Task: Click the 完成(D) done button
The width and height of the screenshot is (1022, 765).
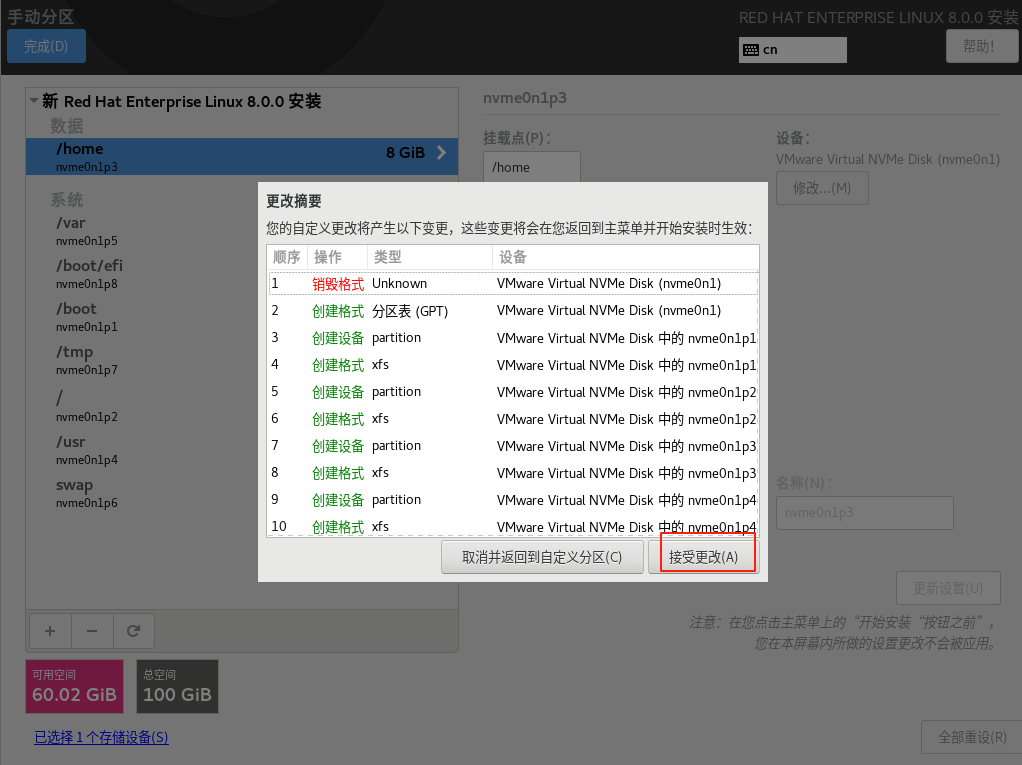Action: [x=46, y=46]
